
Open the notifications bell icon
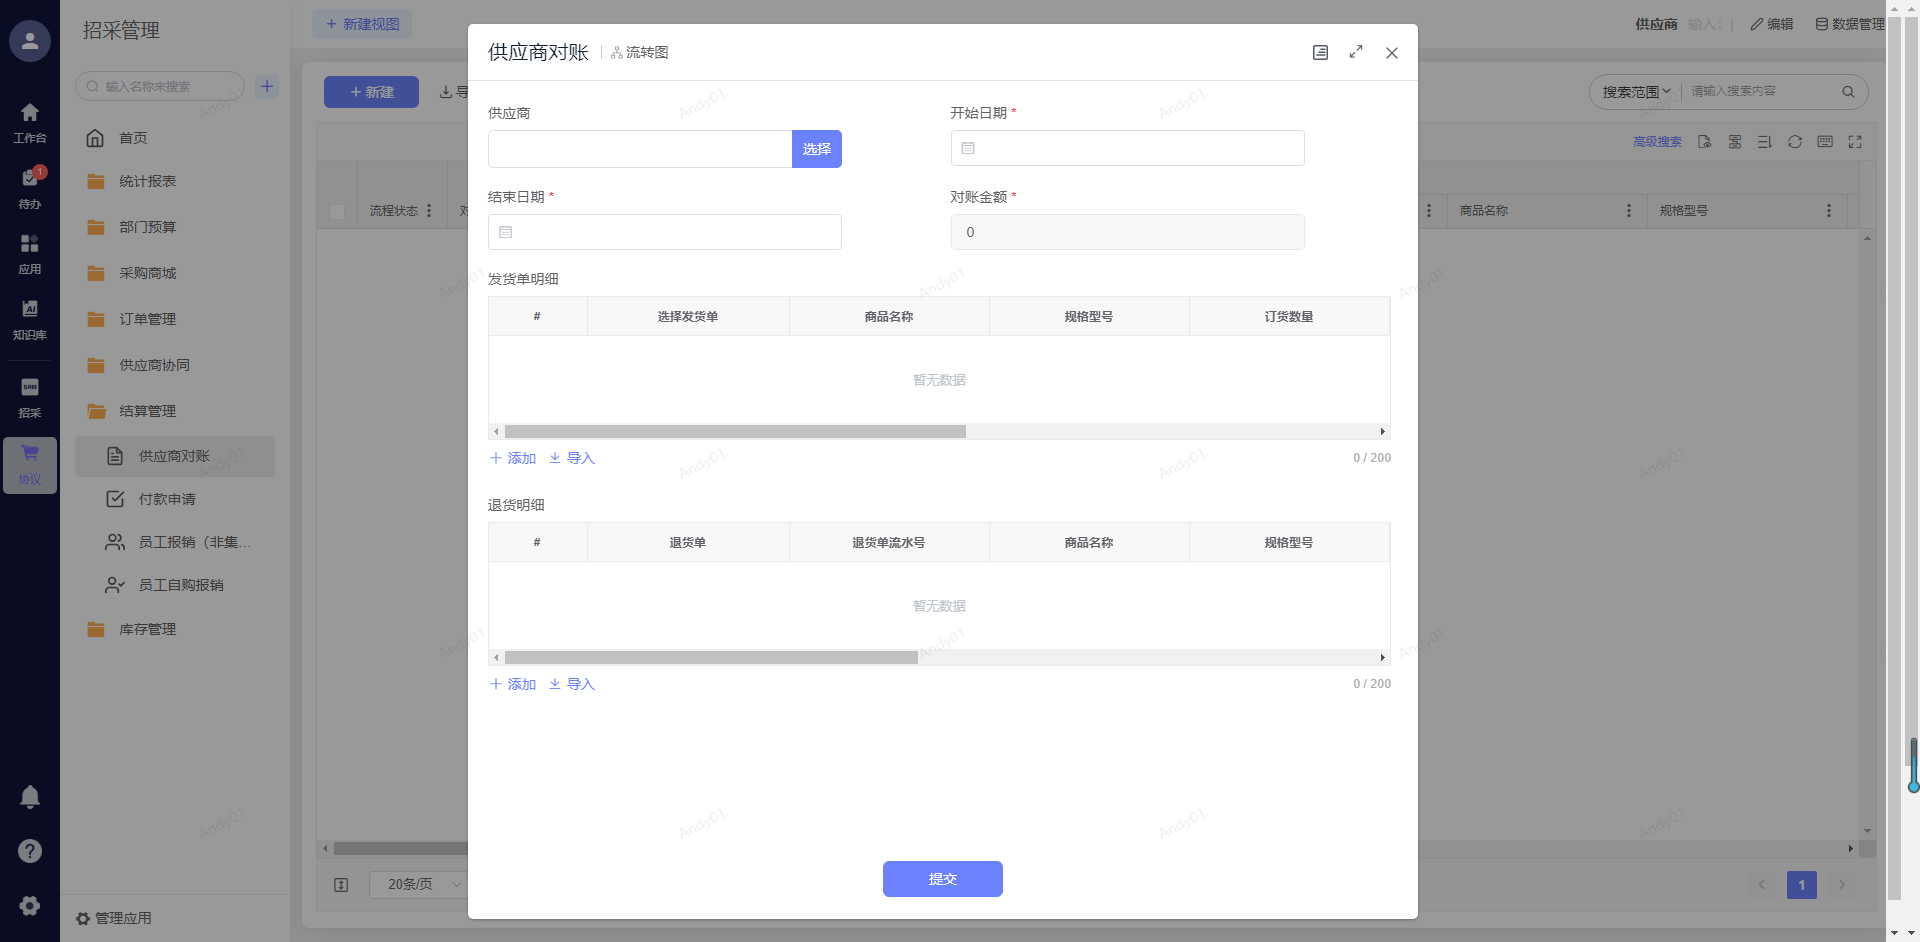point(30,797)
